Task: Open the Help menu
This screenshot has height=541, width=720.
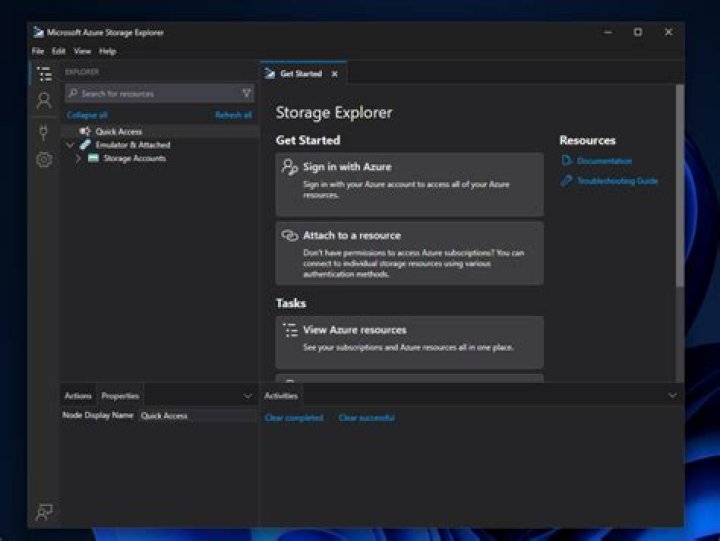Action: (x=107, y=51)
